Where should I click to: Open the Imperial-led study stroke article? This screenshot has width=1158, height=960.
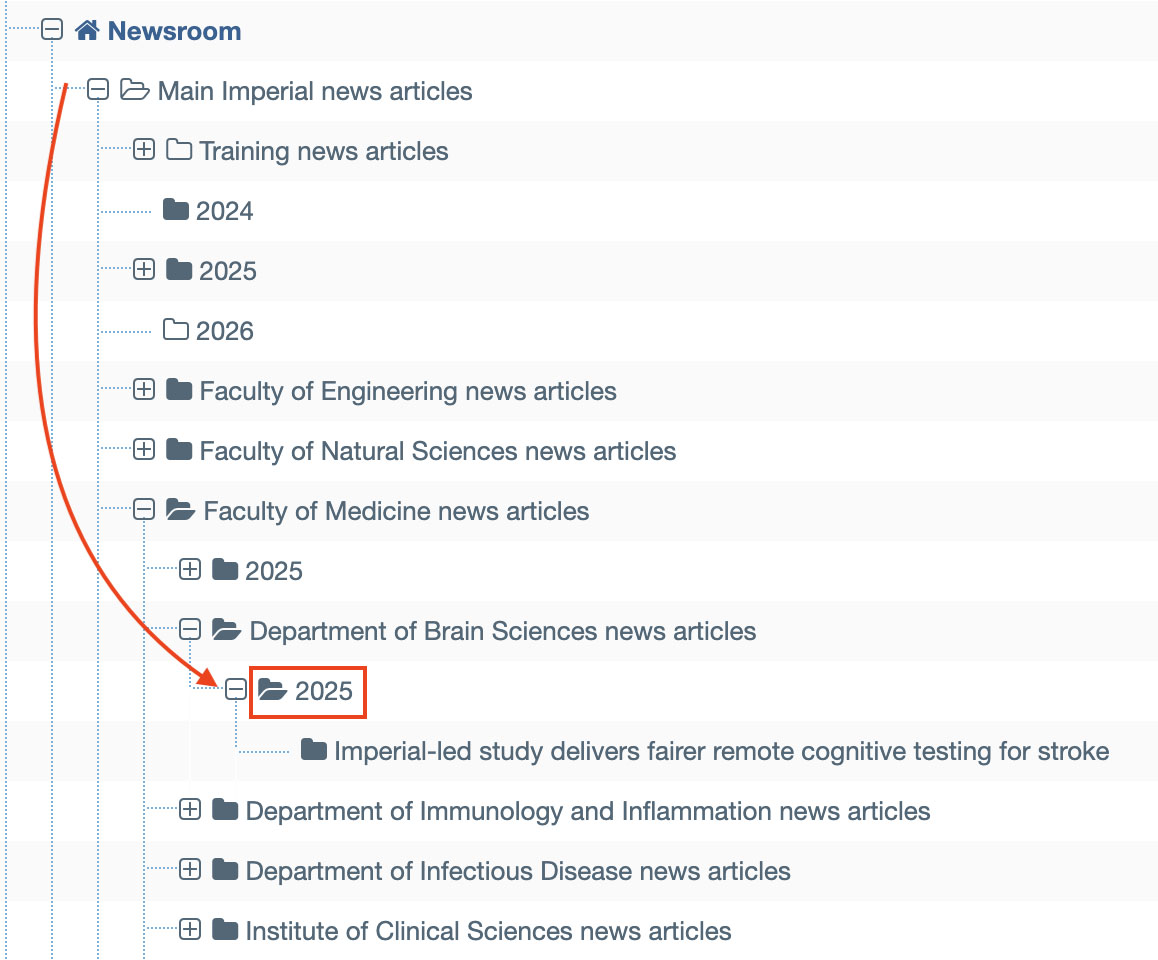pyautogui.click(x=721, y=751)
